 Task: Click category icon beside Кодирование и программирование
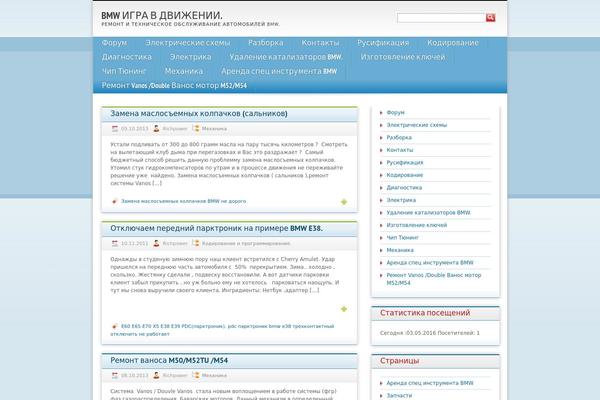(x=196, y=243)
